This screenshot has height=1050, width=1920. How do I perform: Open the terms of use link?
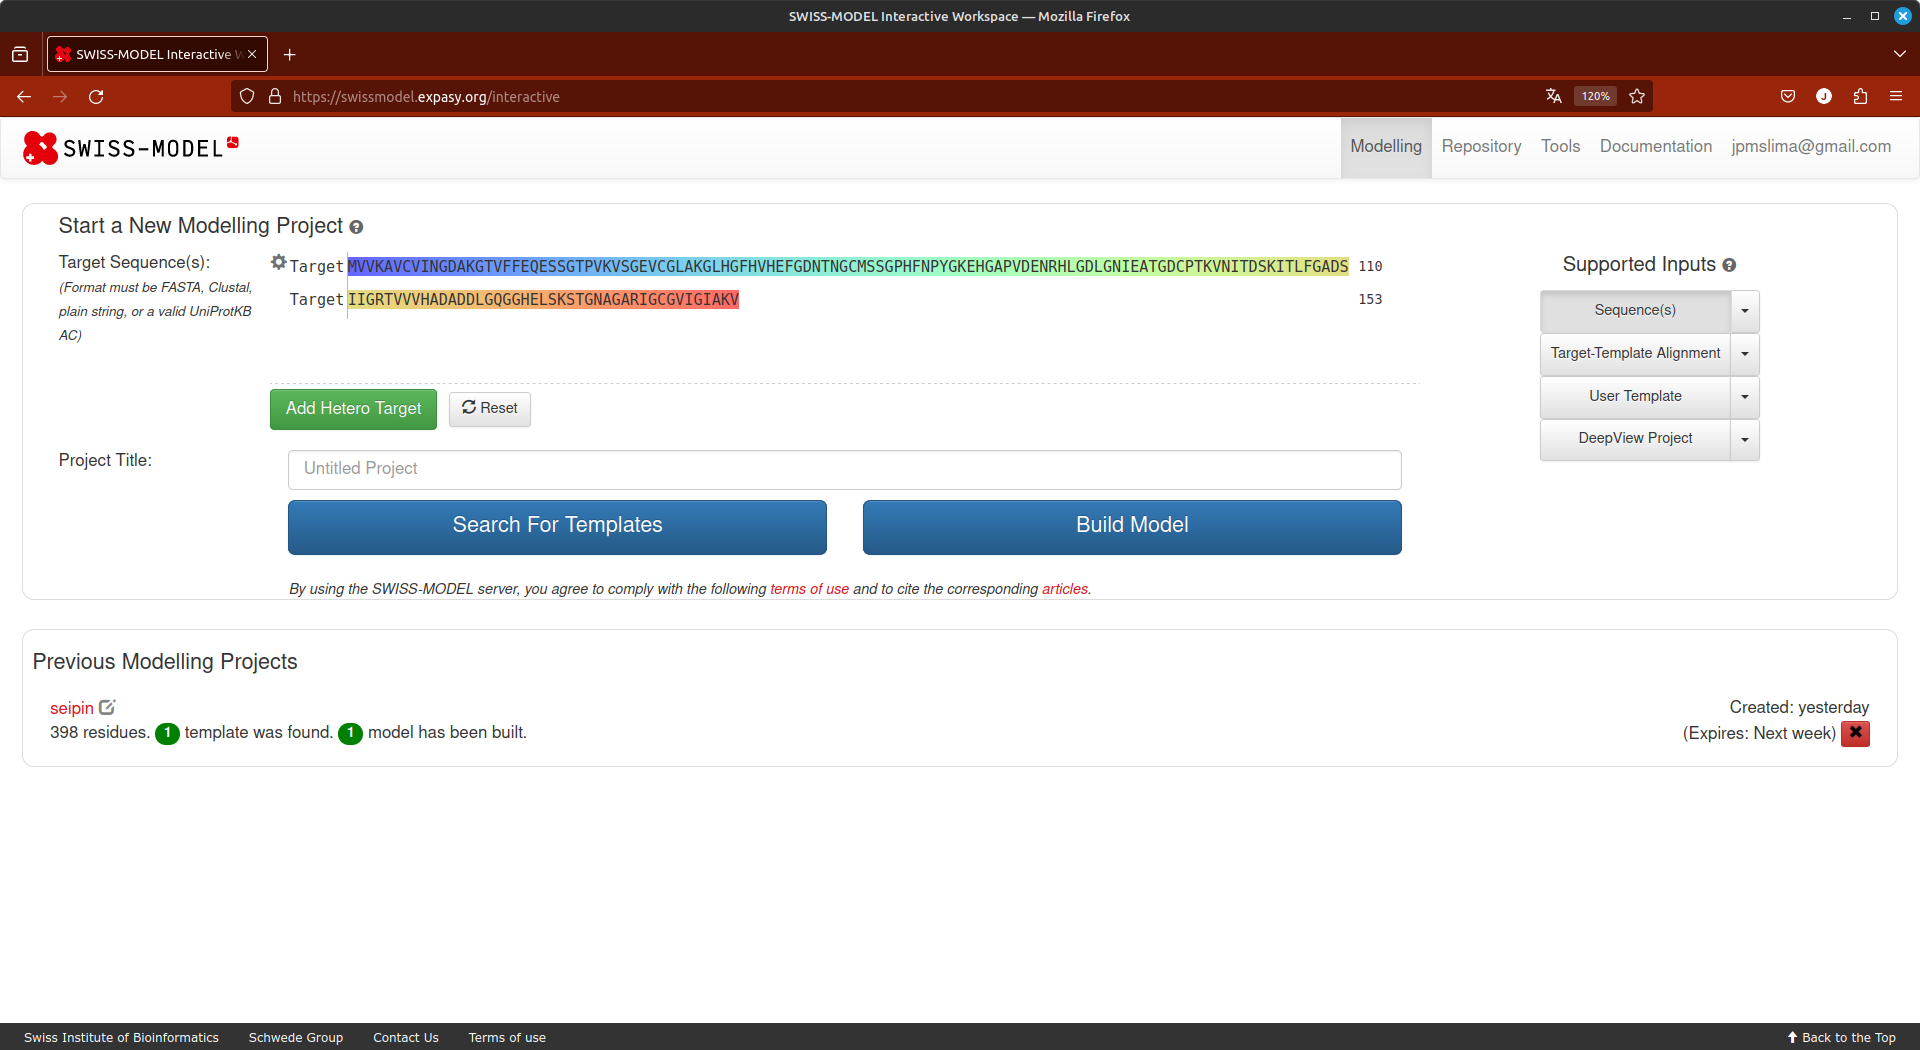point(809,589)
